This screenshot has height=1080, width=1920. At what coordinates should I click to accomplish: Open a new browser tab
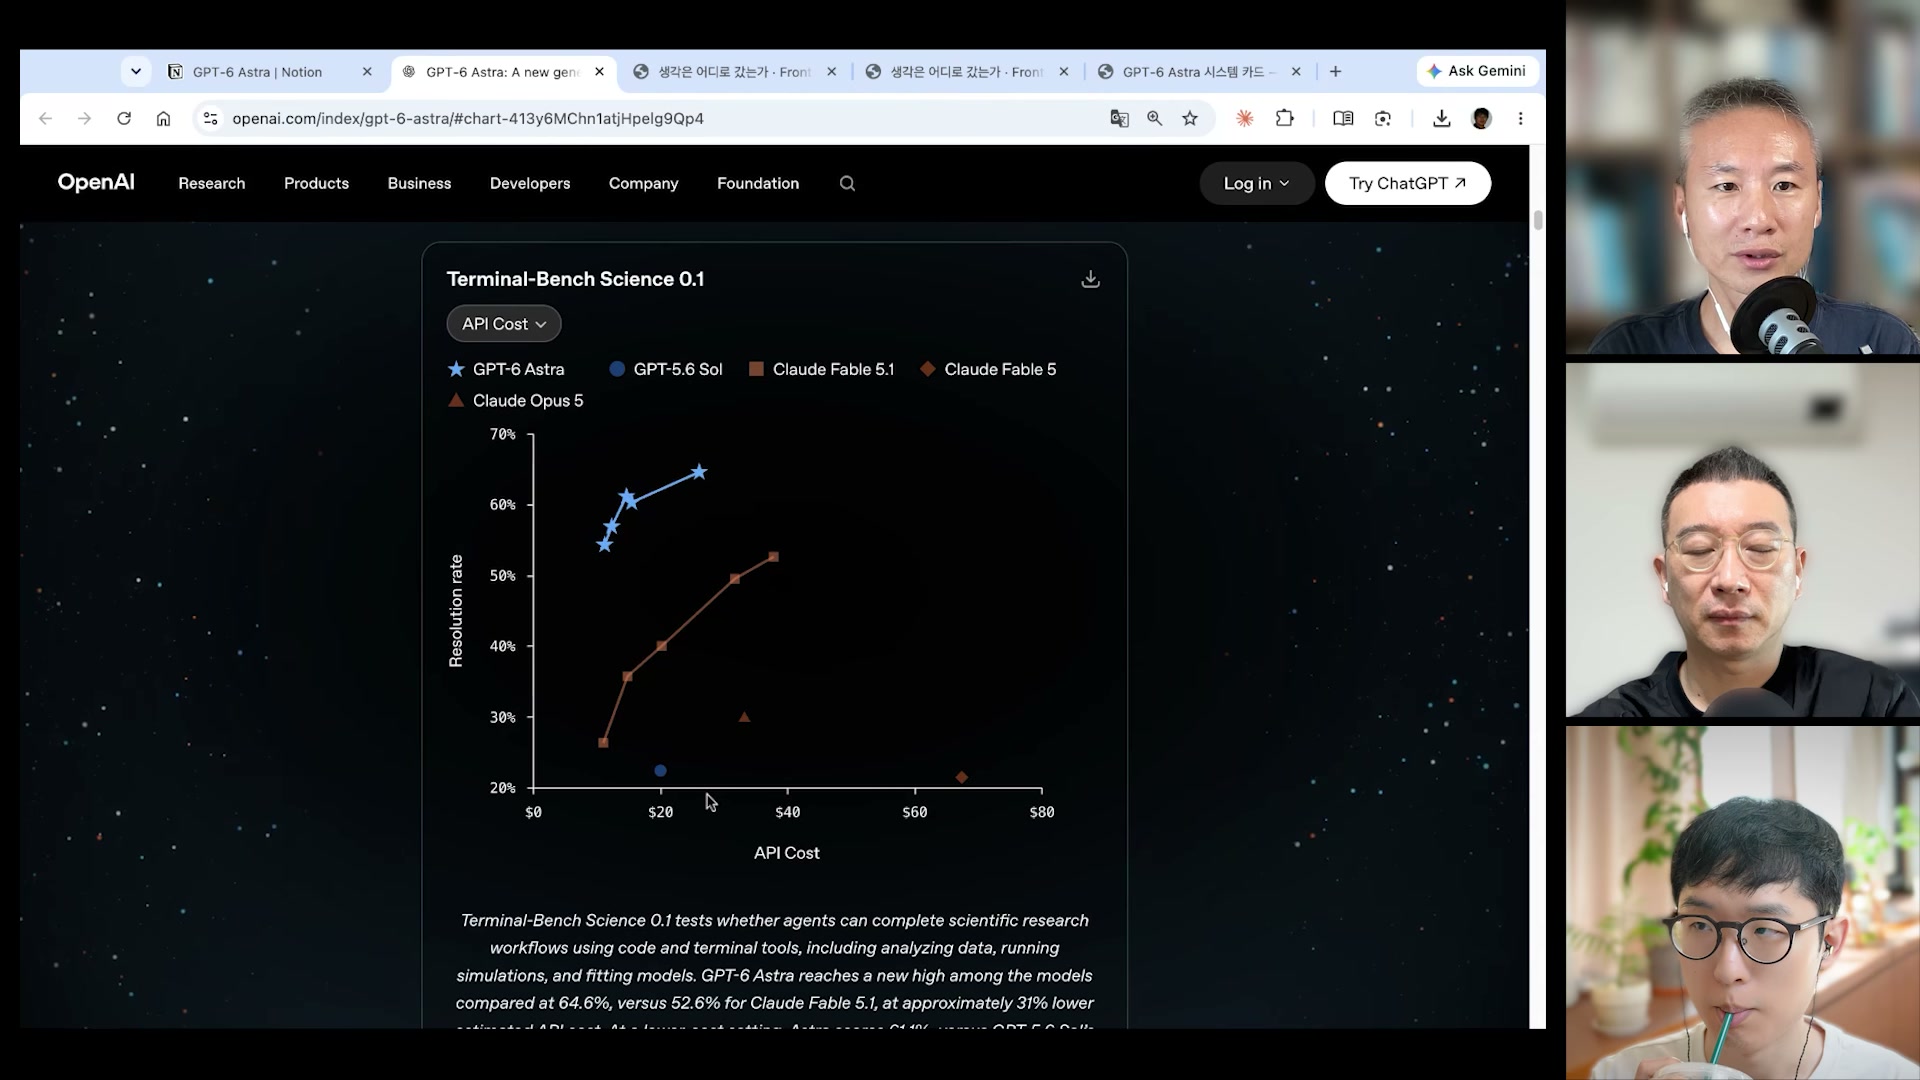tap(1335, 72)
